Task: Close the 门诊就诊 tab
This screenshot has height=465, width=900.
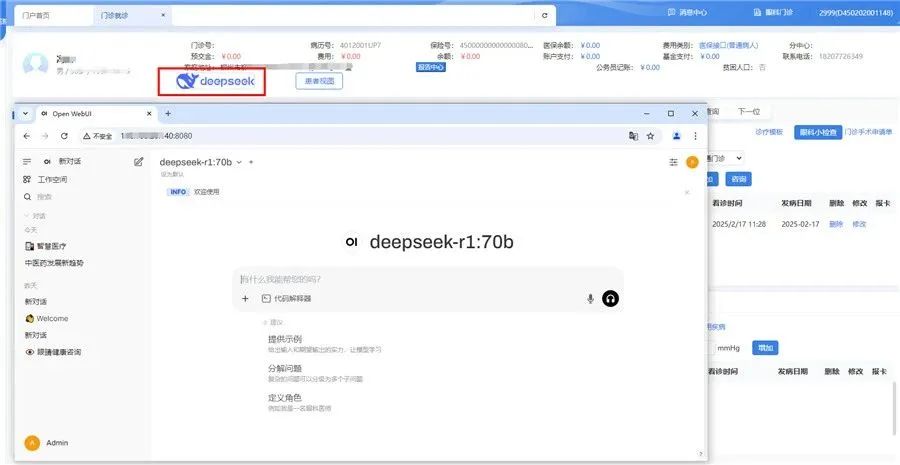Action: (163, 15)
